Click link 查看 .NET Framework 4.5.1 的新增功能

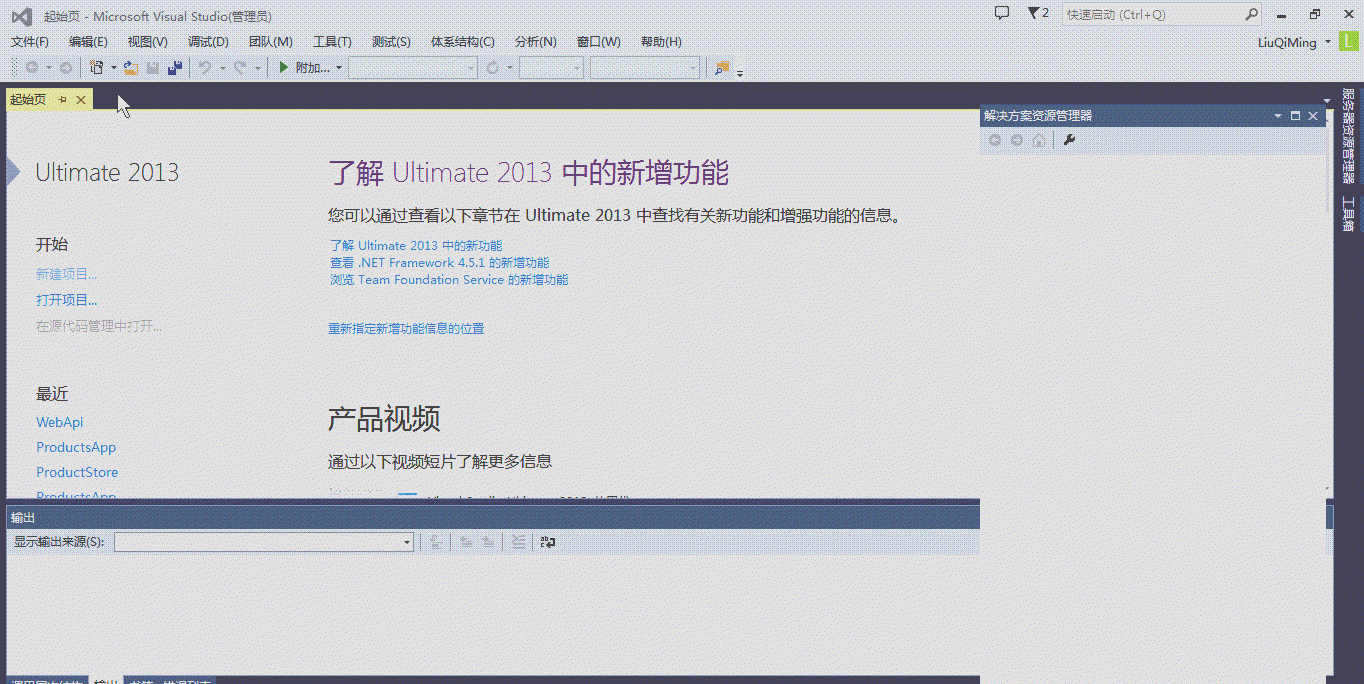[439, 262]
